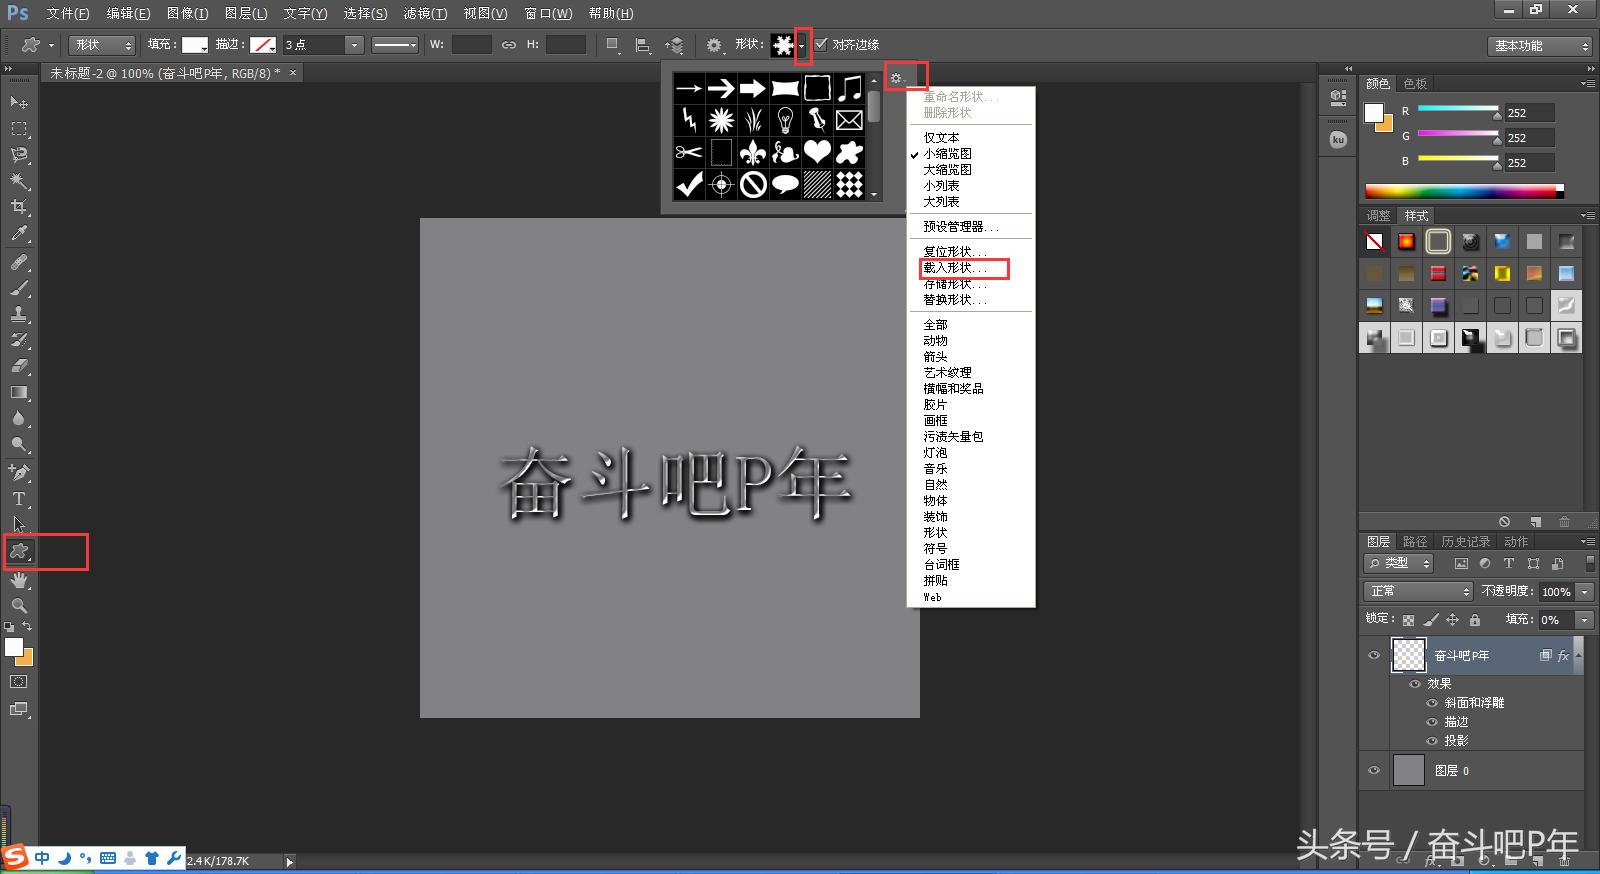Image resolution: width=1600 pixels, height=874 pixels.
Task: Select the Hand tool
Action: coord(19,579)
